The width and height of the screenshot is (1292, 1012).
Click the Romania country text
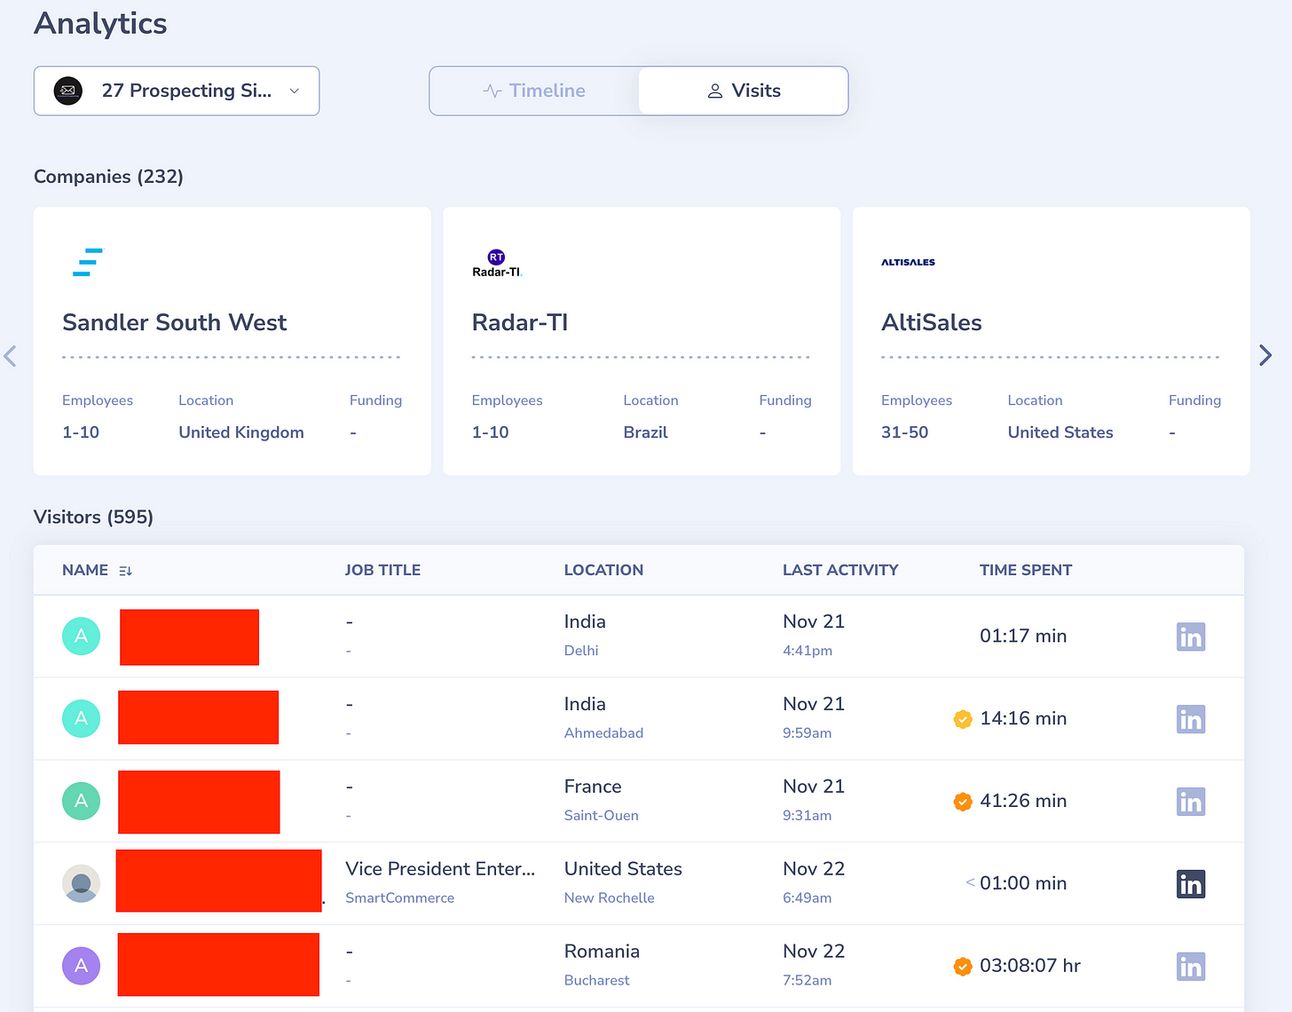602,951
